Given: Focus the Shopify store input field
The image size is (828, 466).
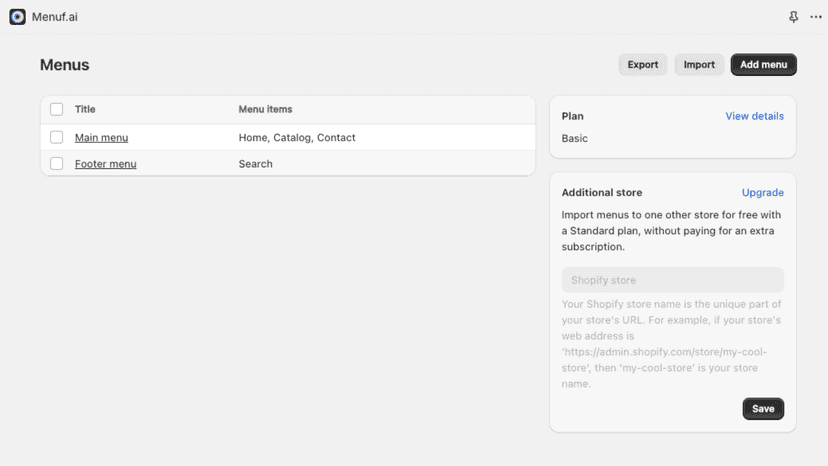Looking at the screenshot, I should click(673, 280).
